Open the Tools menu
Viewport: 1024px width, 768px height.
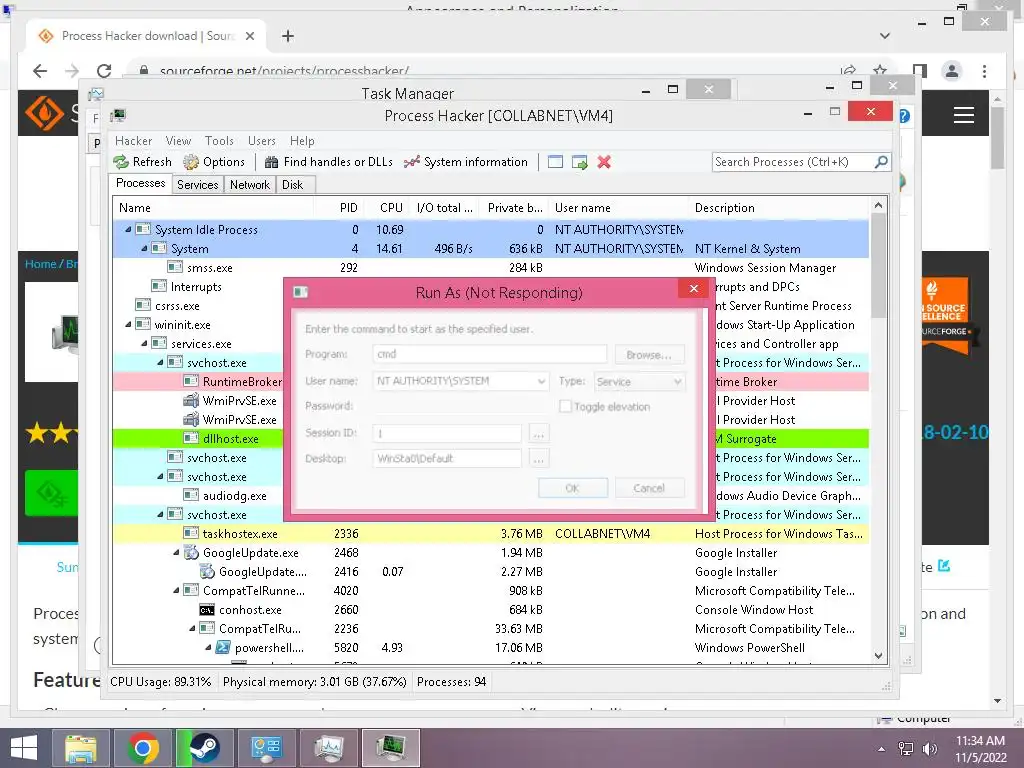(219, 140)
